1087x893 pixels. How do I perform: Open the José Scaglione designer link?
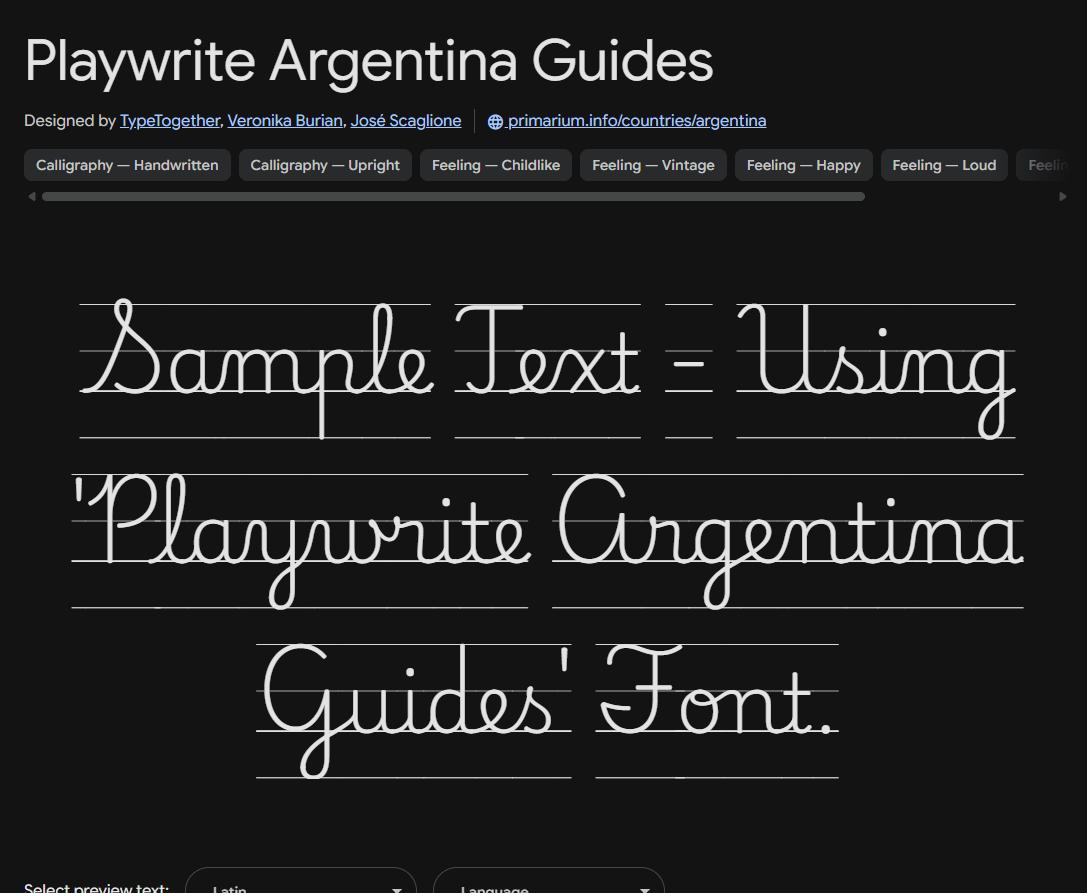(x=406, y=121)
